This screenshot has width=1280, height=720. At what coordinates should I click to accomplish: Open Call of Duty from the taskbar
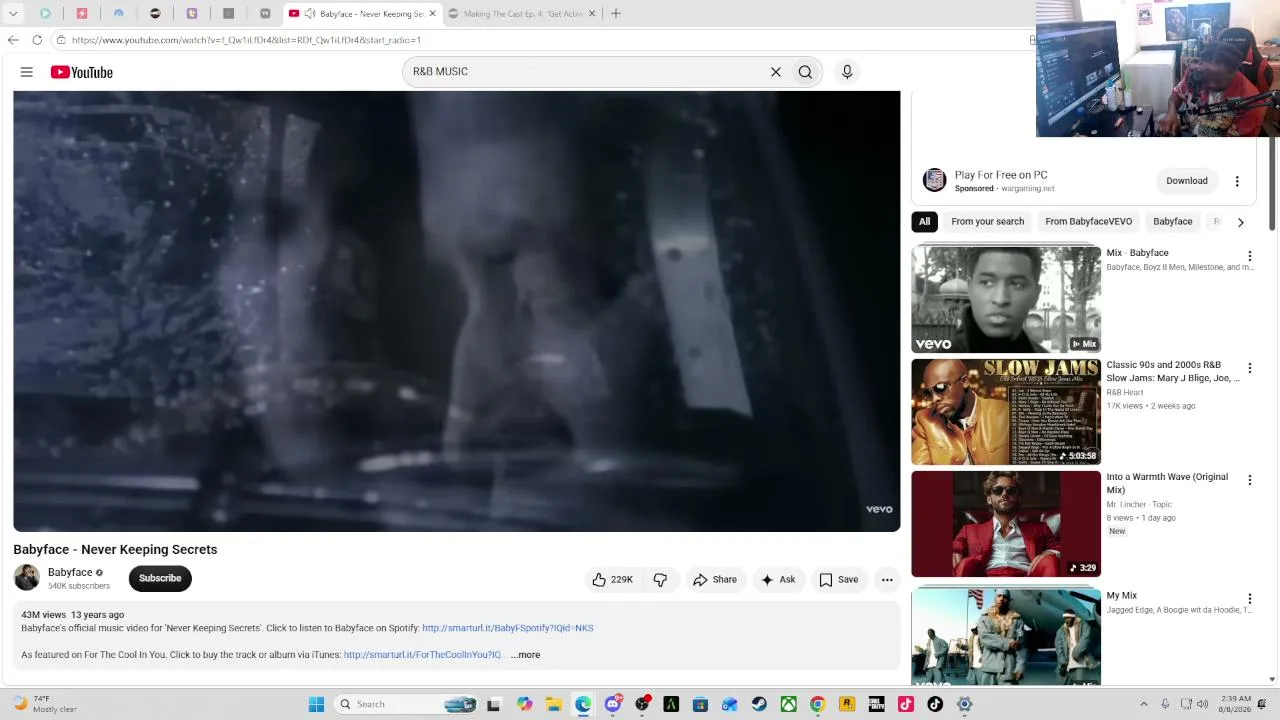[x=876, y=704]
